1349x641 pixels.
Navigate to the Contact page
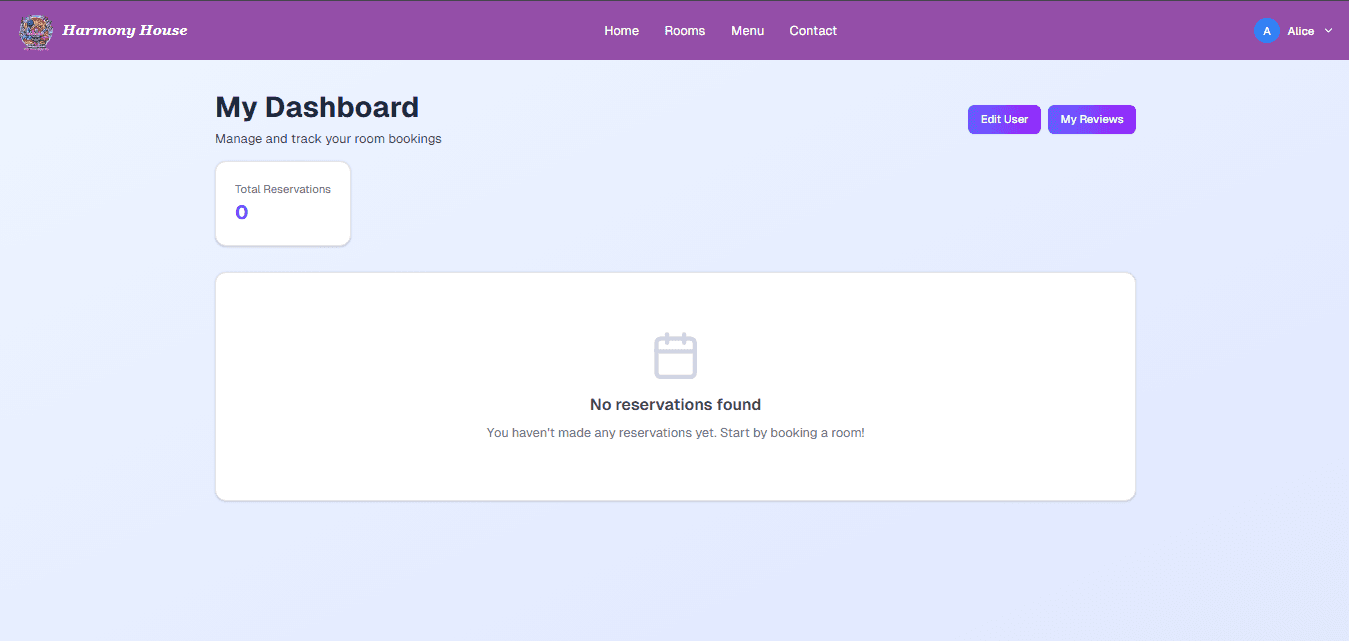(x=812, y=31)
